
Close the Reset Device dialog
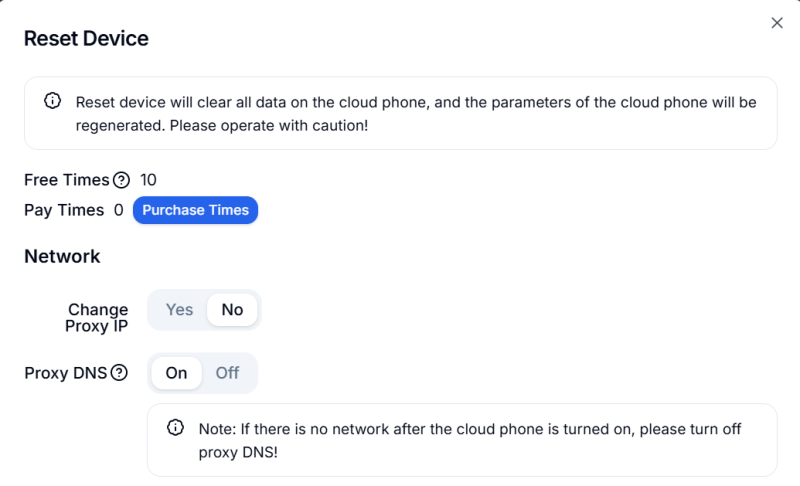click(777, 23)
